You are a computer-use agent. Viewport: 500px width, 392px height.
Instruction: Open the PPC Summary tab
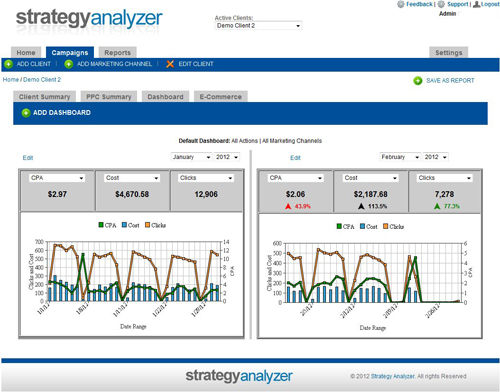point(109,97)
